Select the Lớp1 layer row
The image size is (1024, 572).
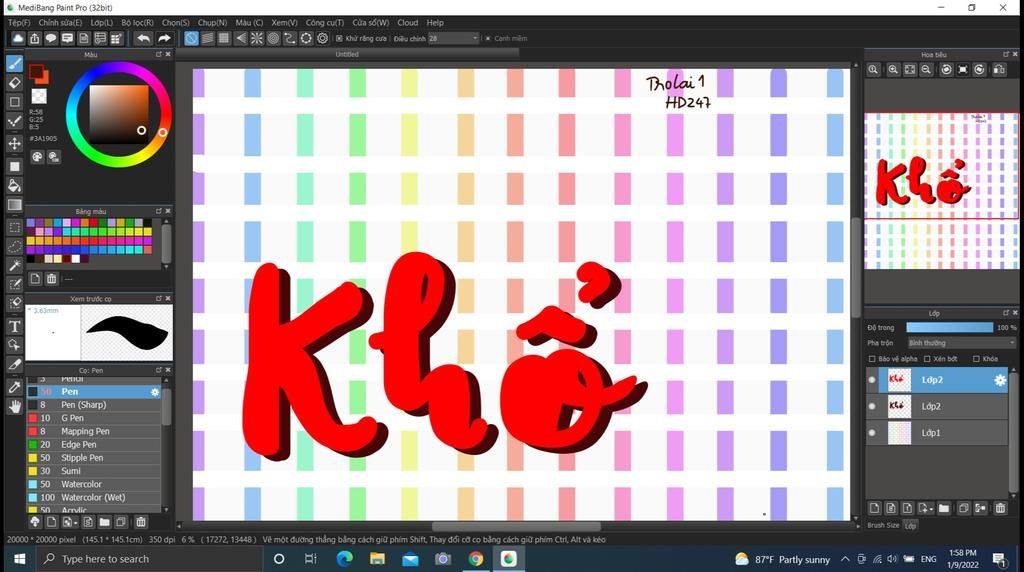click(937, 432)
